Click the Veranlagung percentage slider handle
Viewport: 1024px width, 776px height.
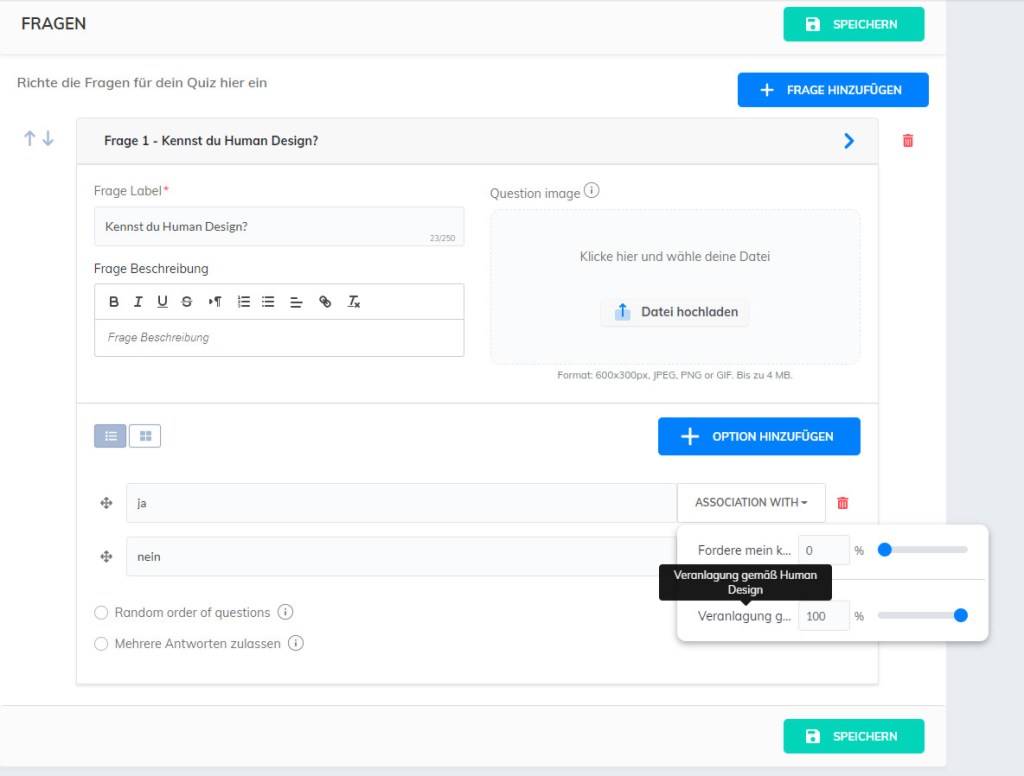click(960, 616)
